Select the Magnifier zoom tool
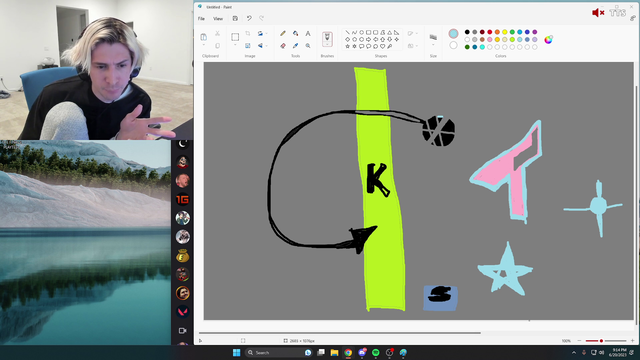This screenshot has width=640, height=360. [308, 46]
